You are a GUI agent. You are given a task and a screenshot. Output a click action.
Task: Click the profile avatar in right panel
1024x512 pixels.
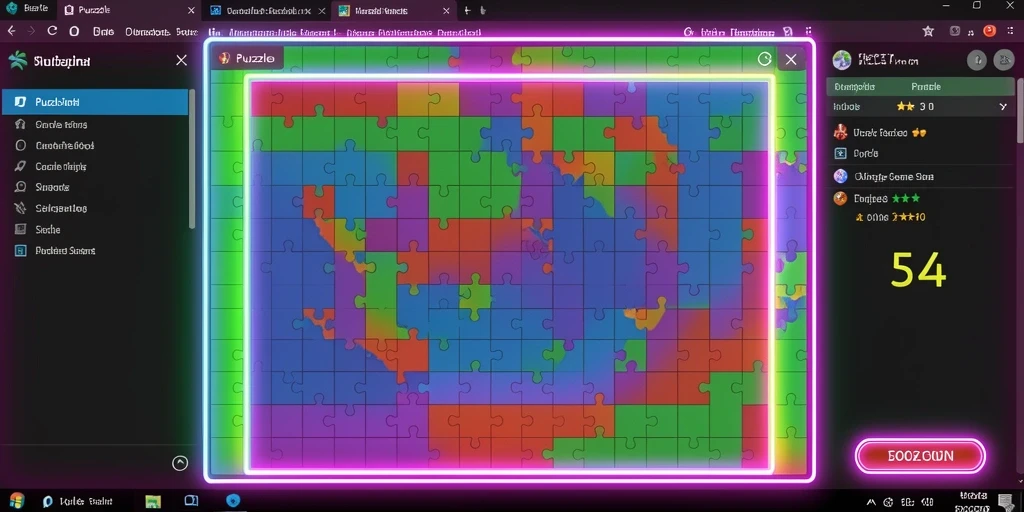click(x=842, y=60)
